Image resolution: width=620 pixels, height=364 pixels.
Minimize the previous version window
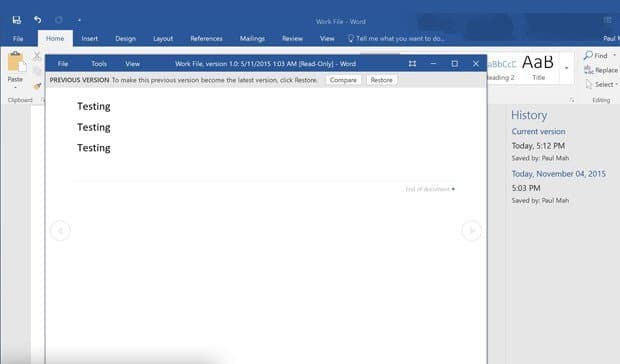433,64
